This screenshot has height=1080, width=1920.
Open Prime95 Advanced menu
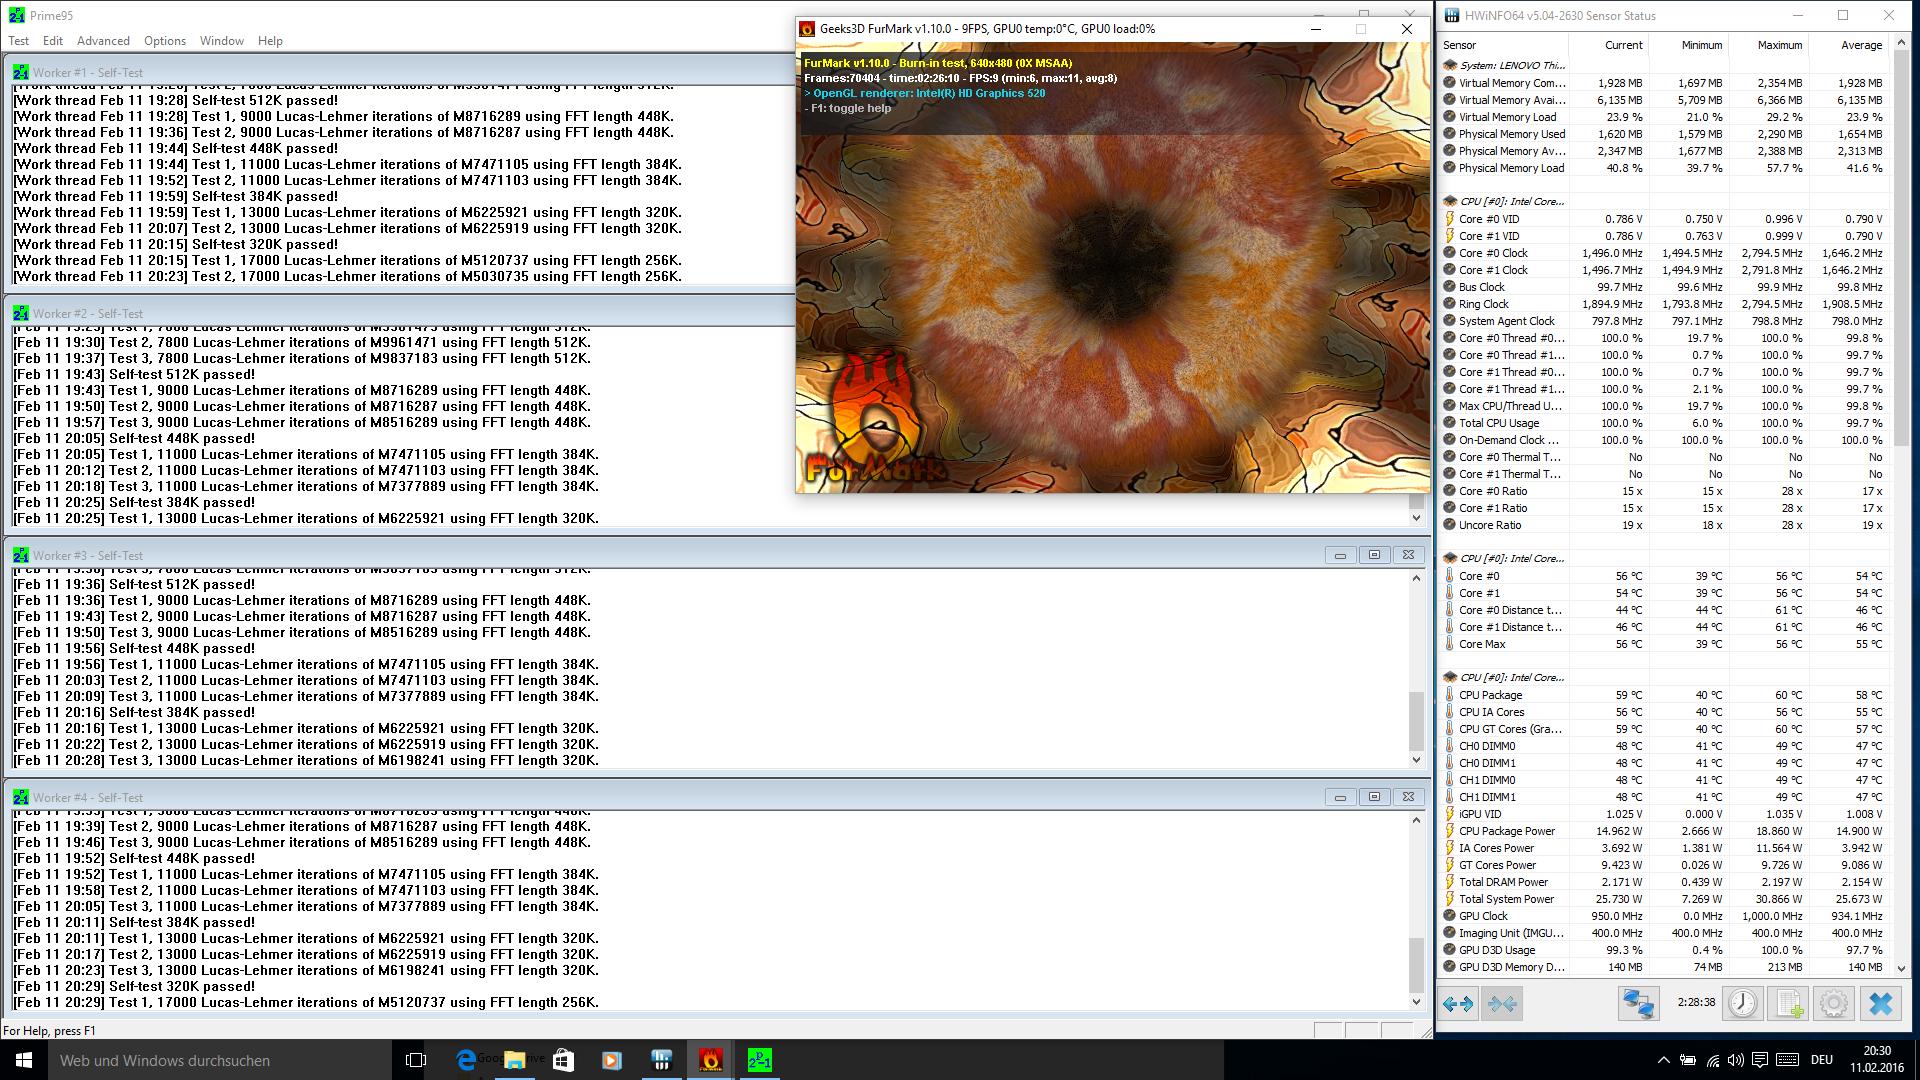(103, 41)
